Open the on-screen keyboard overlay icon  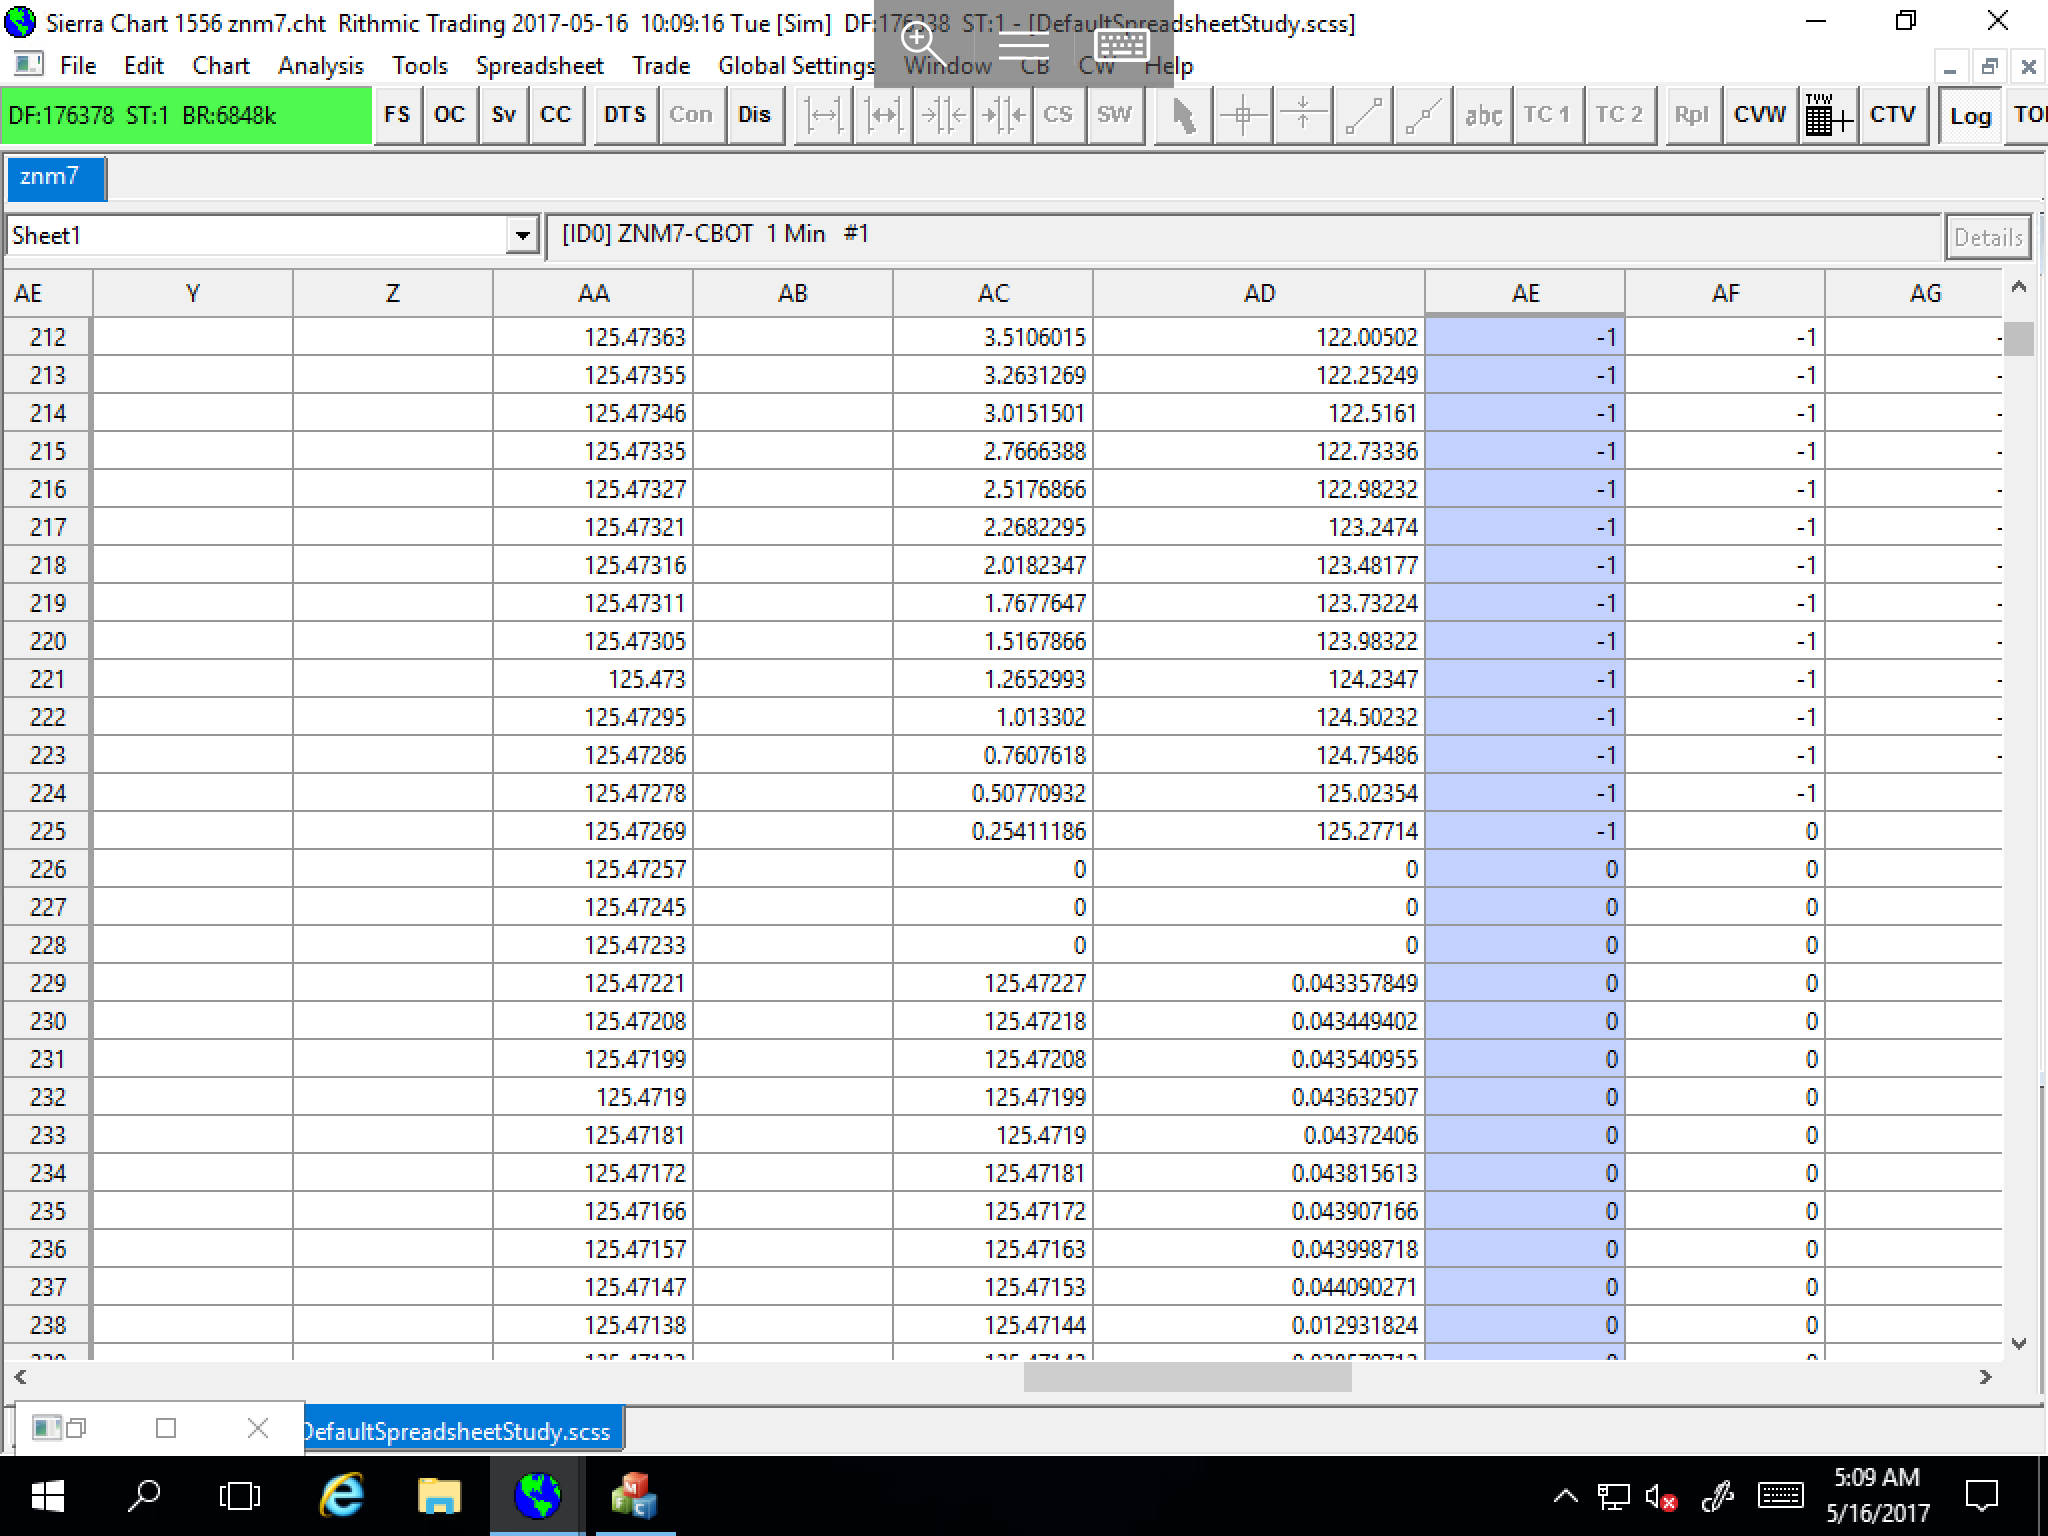point(1122,43)
